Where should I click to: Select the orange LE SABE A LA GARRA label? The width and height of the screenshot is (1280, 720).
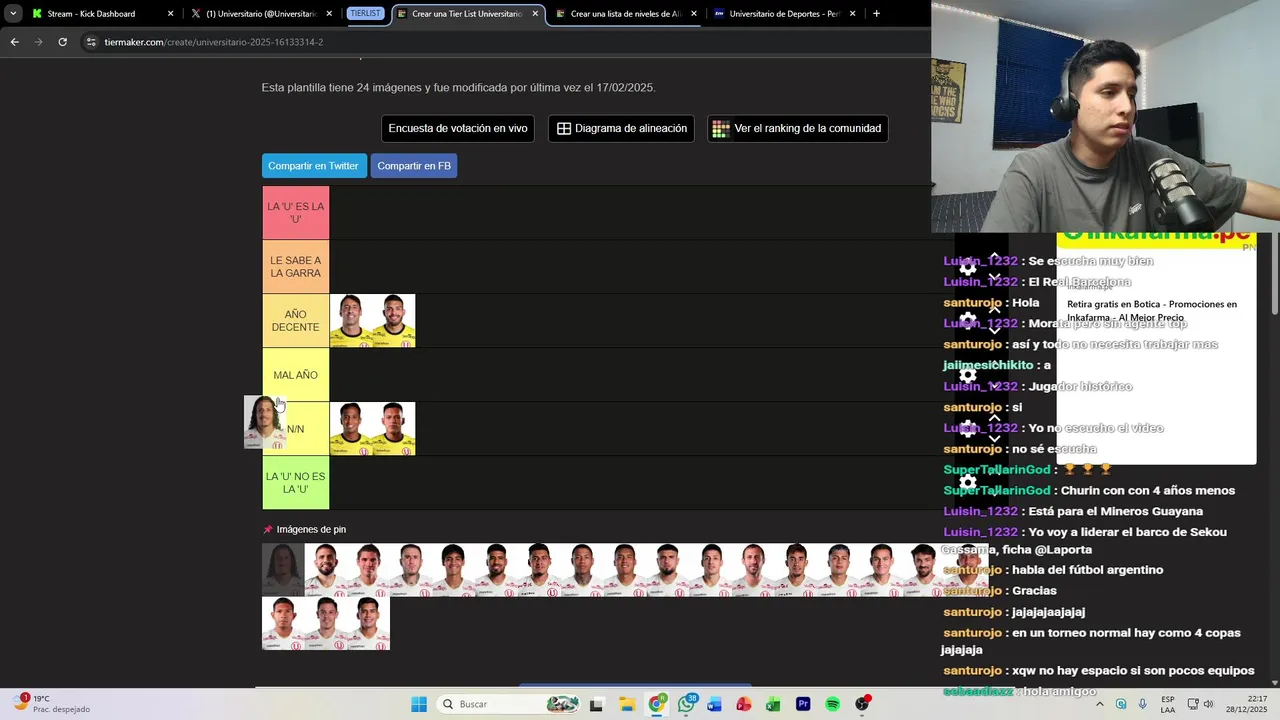point(296,266)
